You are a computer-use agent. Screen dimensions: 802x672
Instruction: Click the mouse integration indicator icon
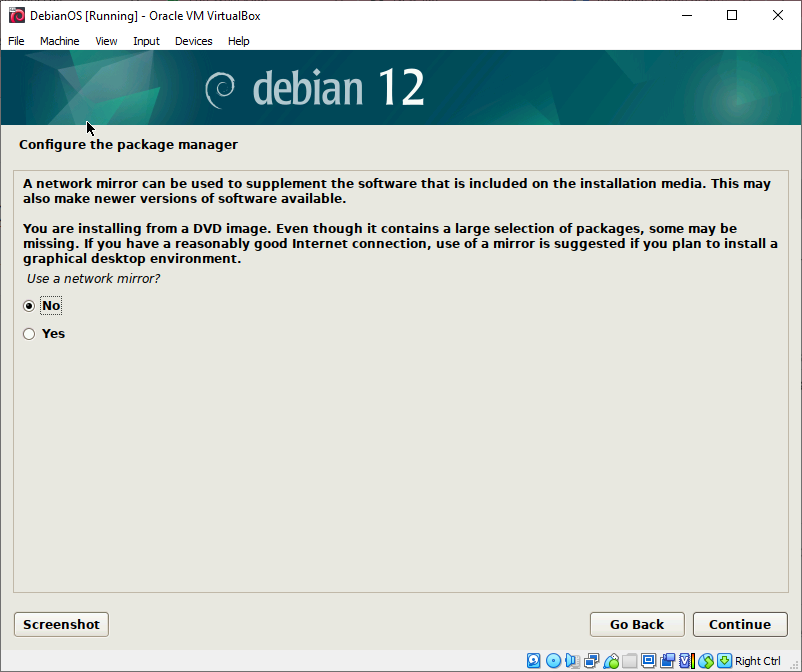[706, 661]
